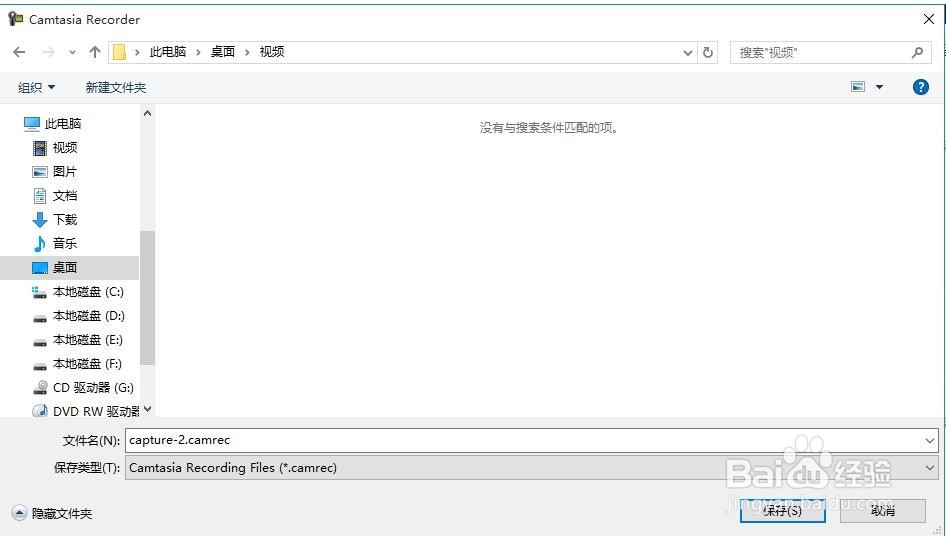Image resolution: width=946 pixels, height=536 pixels.
Task: Open 本地磁盘 (E:) drive
Action: point(77,340)
